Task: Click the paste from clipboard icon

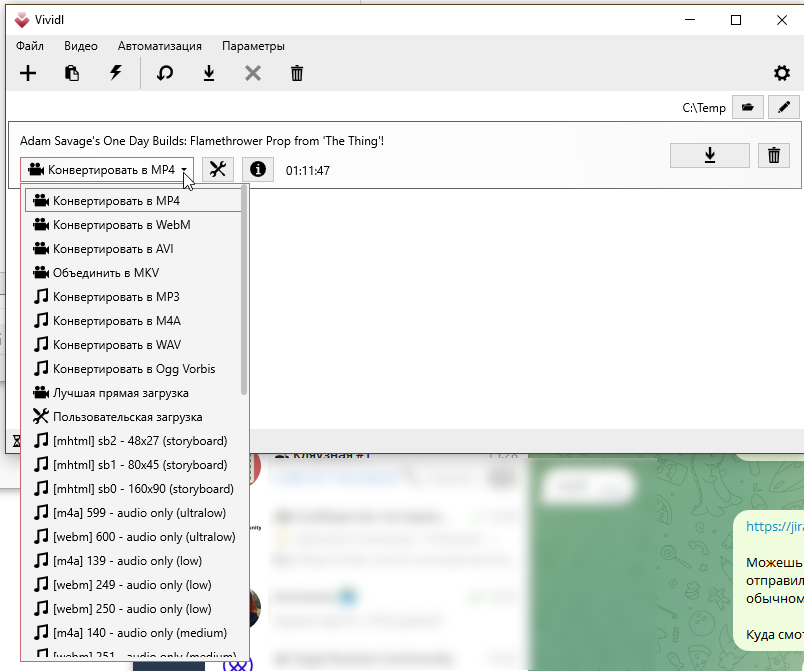Action: click(x=72, y=73)
